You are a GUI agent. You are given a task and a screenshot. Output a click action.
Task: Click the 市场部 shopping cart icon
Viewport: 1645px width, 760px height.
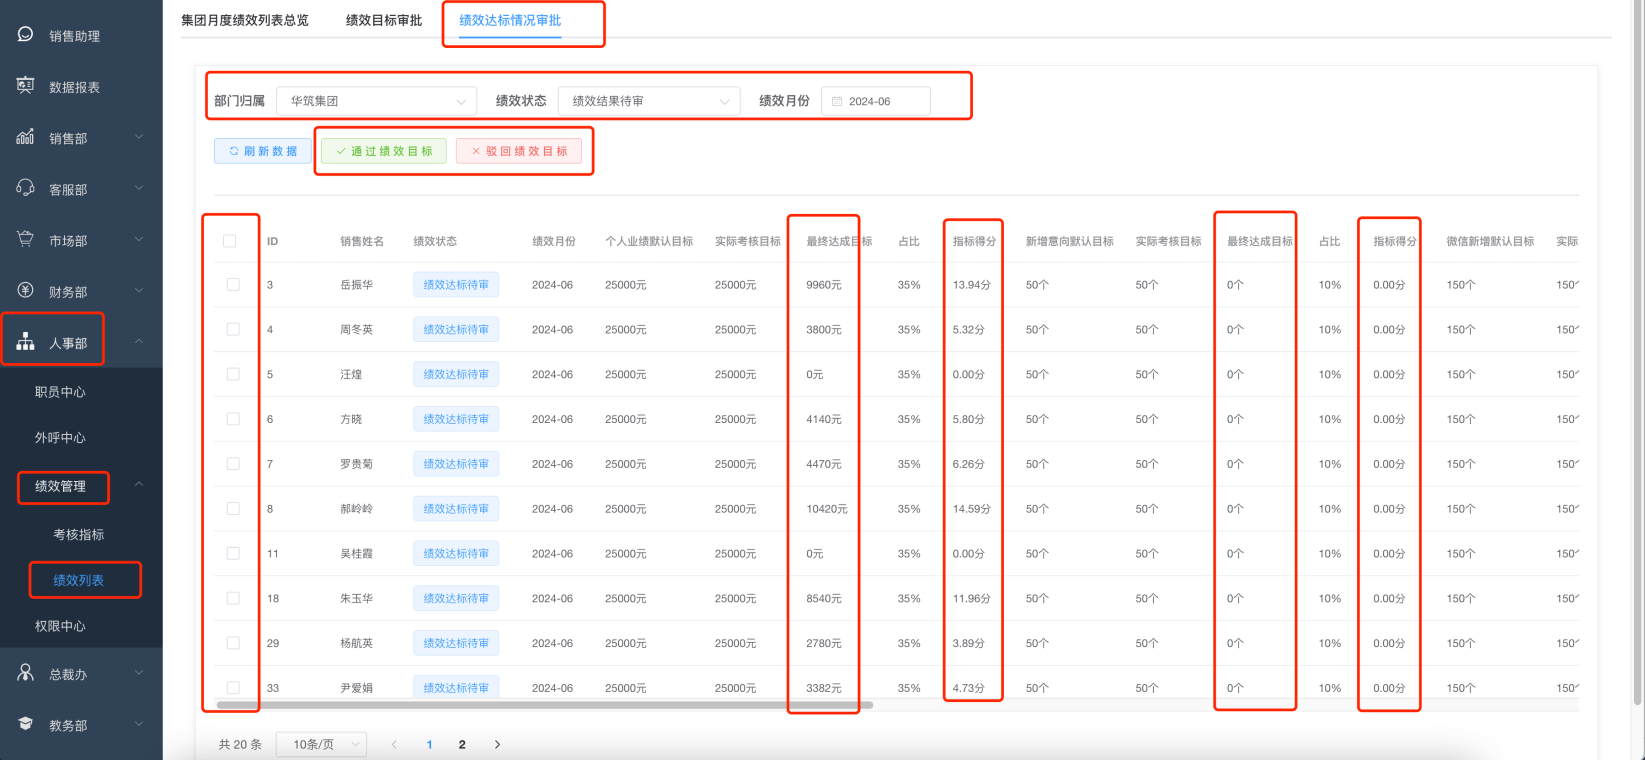(x=25, y=239)
